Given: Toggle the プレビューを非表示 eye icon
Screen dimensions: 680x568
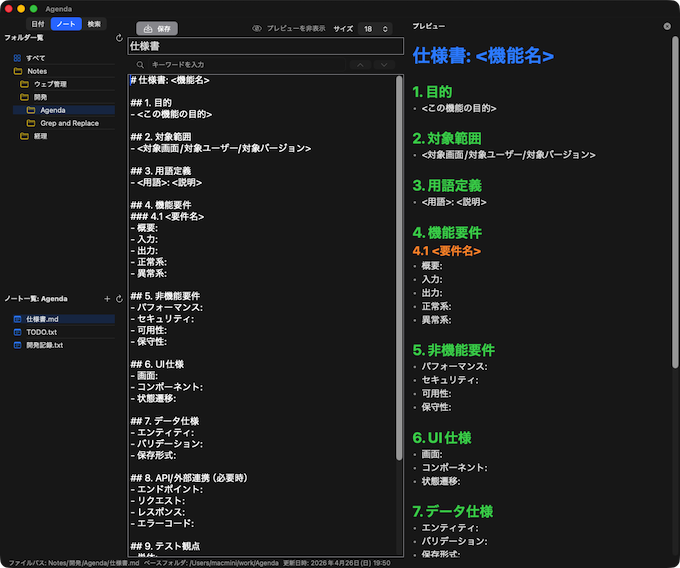Looking at the screenshot, I should pos(257,29).
